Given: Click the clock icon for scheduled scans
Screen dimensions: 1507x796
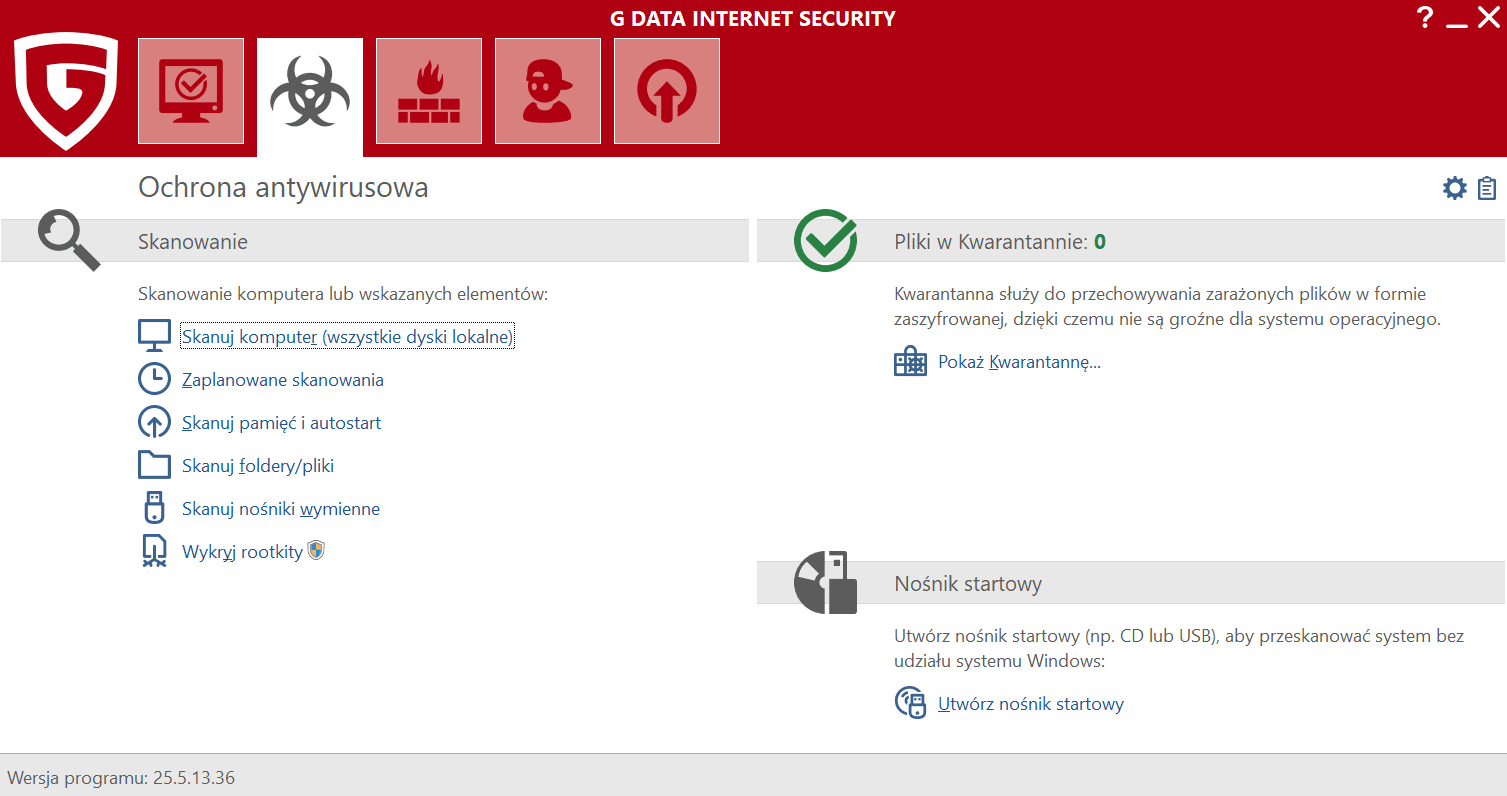Looking at the screenshot, I should [x=154, y=379].
